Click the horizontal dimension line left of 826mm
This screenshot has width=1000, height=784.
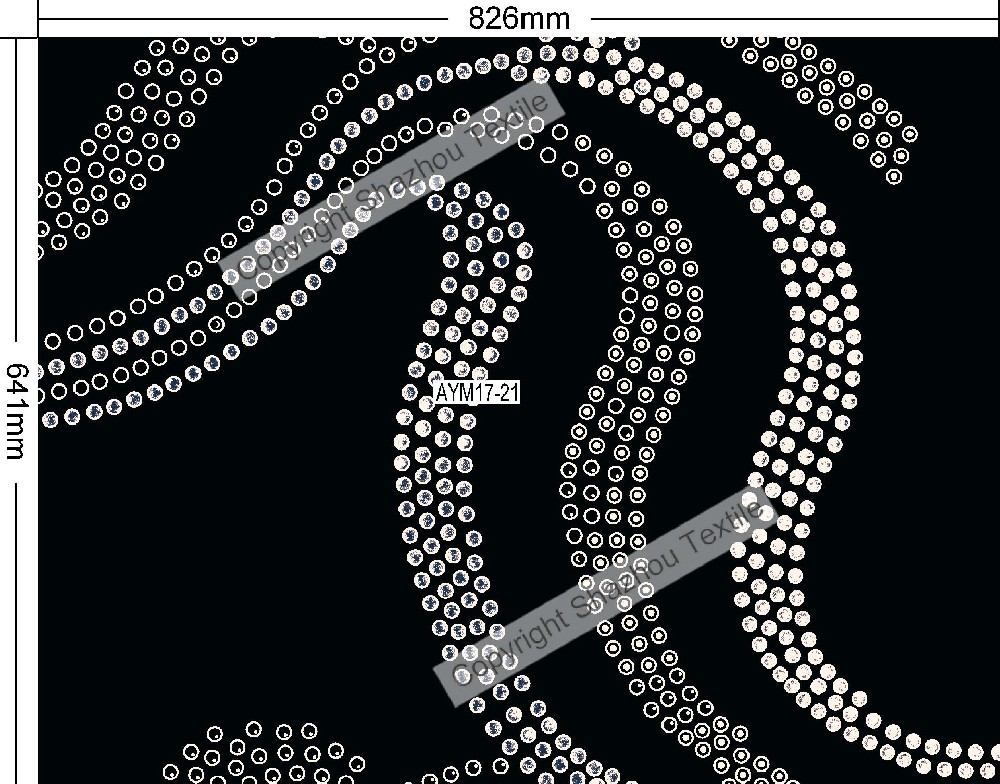[240, 18]
